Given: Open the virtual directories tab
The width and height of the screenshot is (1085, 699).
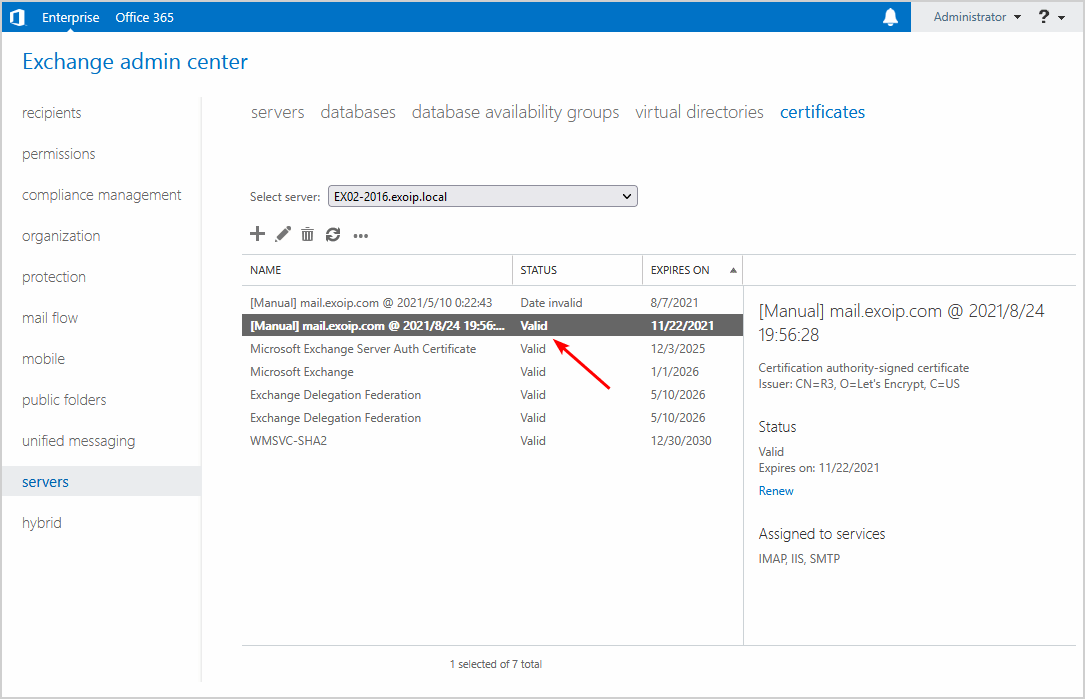Looking at the screenshot, I should 700,112.
